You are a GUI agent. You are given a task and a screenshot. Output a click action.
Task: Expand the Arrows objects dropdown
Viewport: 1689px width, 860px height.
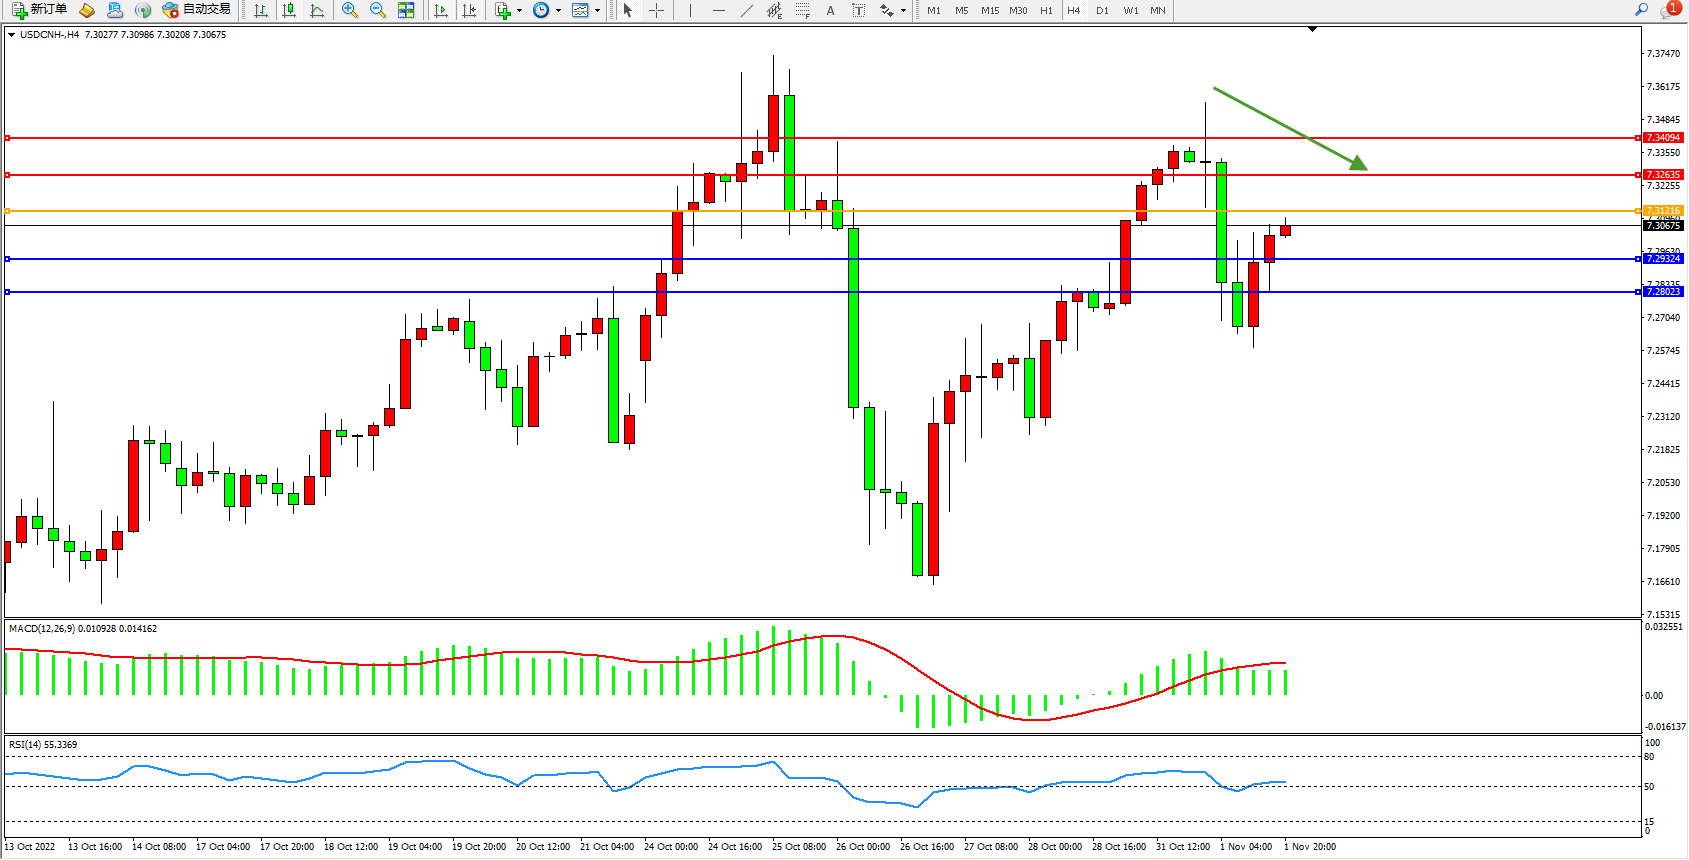pyautogui.click(x=903, y=11)
